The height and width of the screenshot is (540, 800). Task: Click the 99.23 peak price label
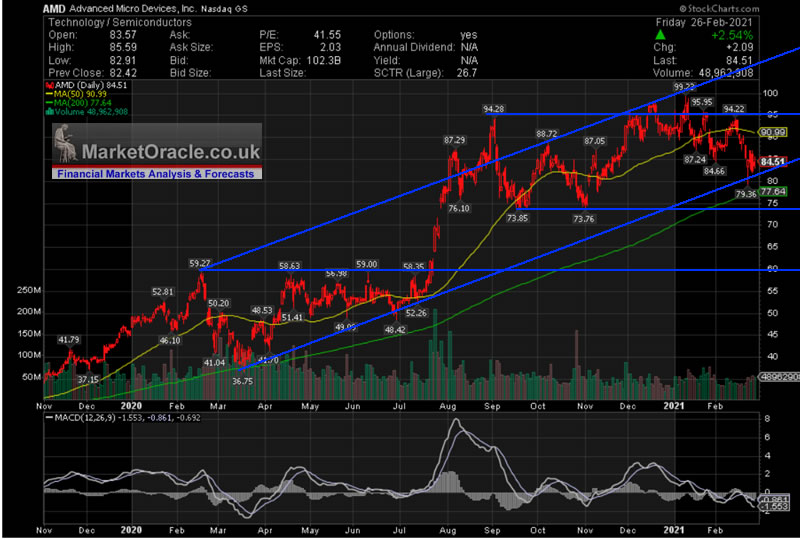pos(684,87)
